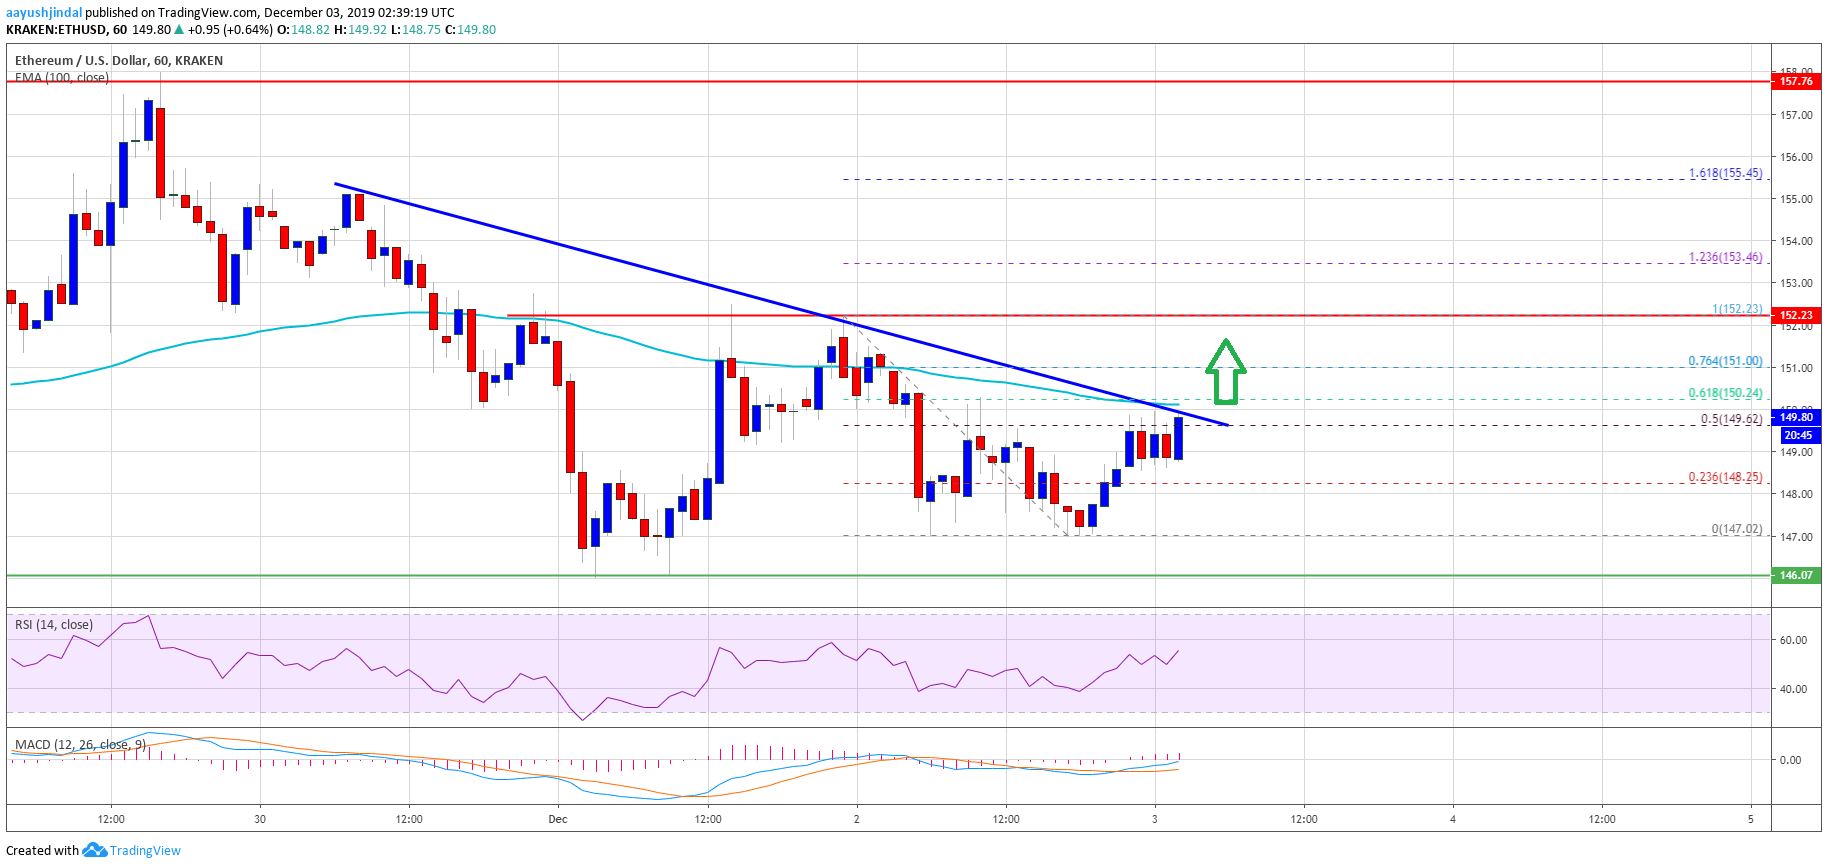Click the 157.76 red price label

(x=1797, y=82)
